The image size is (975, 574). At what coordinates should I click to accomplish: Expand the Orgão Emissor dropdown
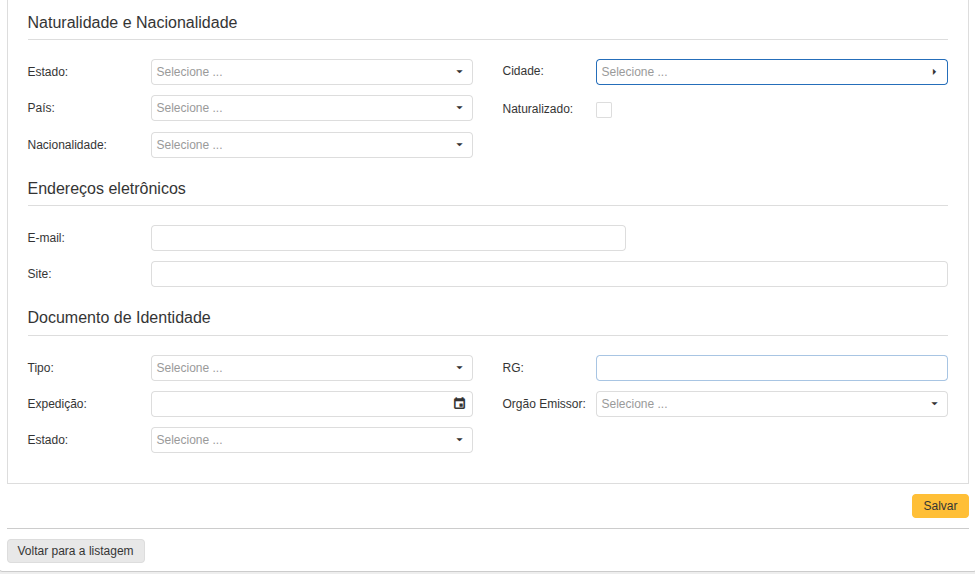[770, 404]
